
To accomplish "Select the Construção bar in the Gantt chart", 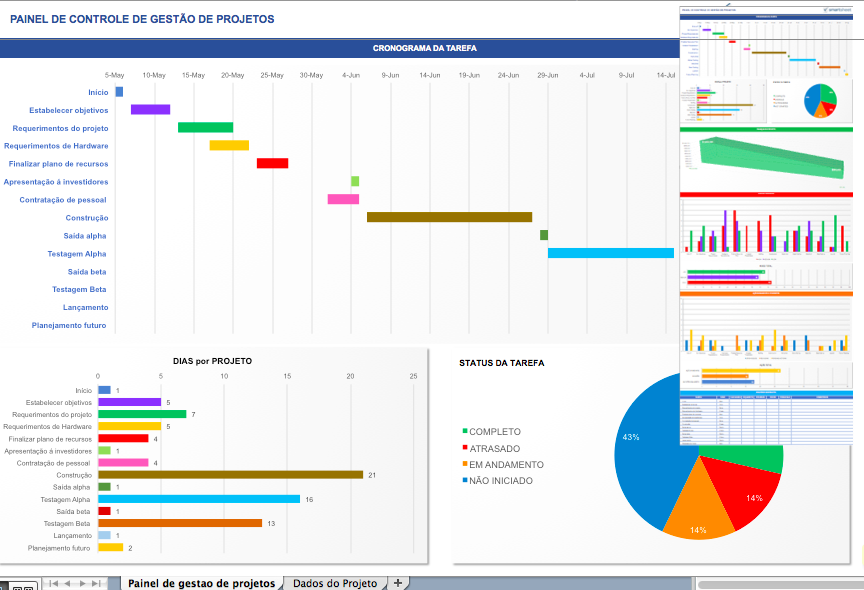I will pyautogui.click(x=449, y=217).
